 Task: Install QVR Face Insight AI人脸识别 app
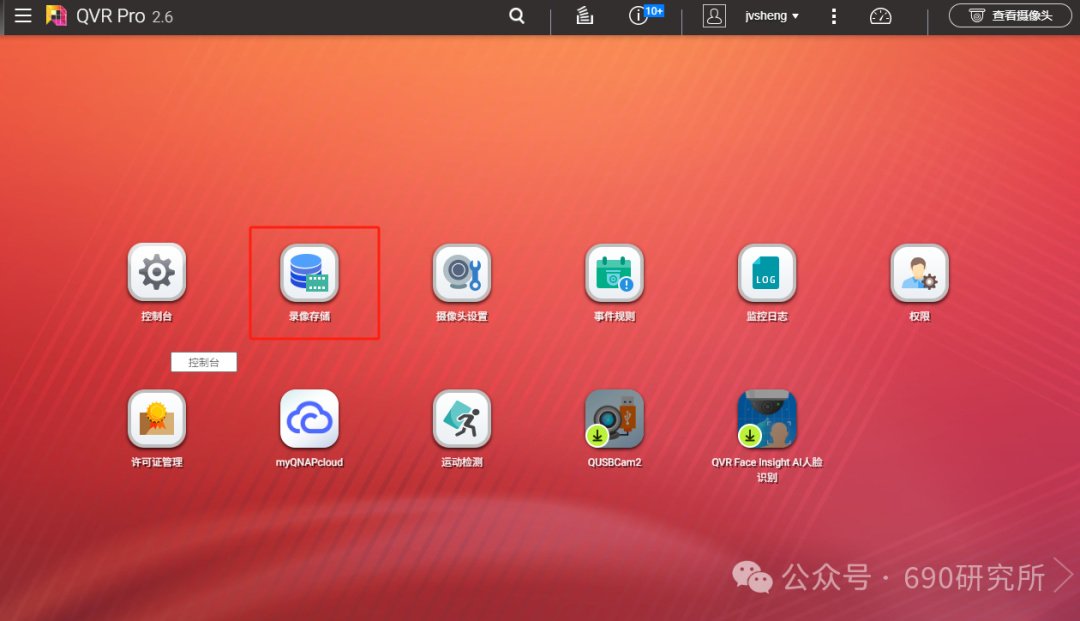pyautogui.click(x=767, y=419)
